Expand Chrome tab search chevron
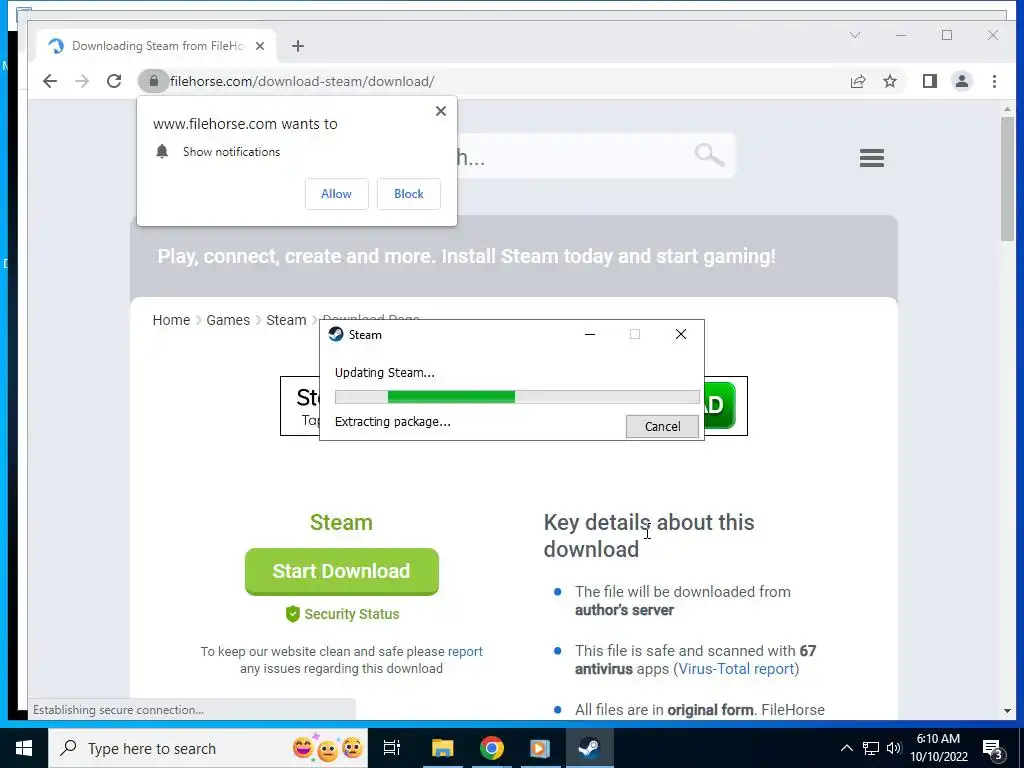This screenshot has width=1024, height=768. (x=855, y=35)
